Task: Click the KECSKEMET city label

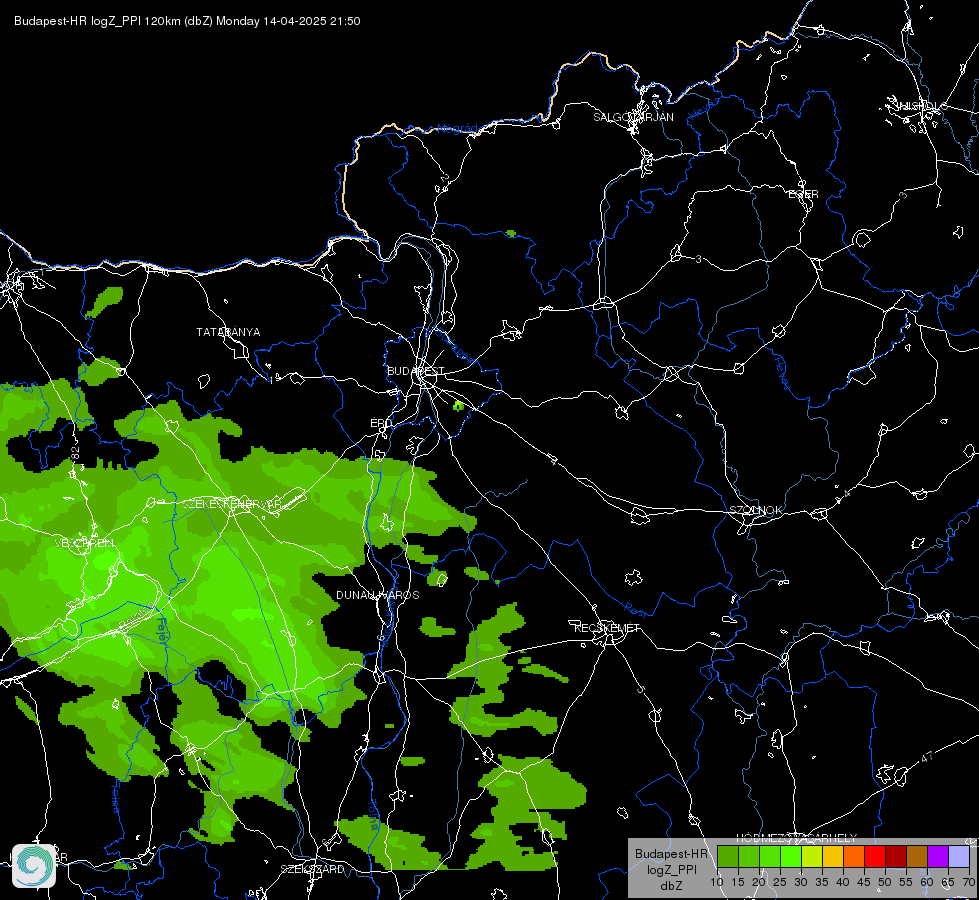Action: [x=607, y=628]
